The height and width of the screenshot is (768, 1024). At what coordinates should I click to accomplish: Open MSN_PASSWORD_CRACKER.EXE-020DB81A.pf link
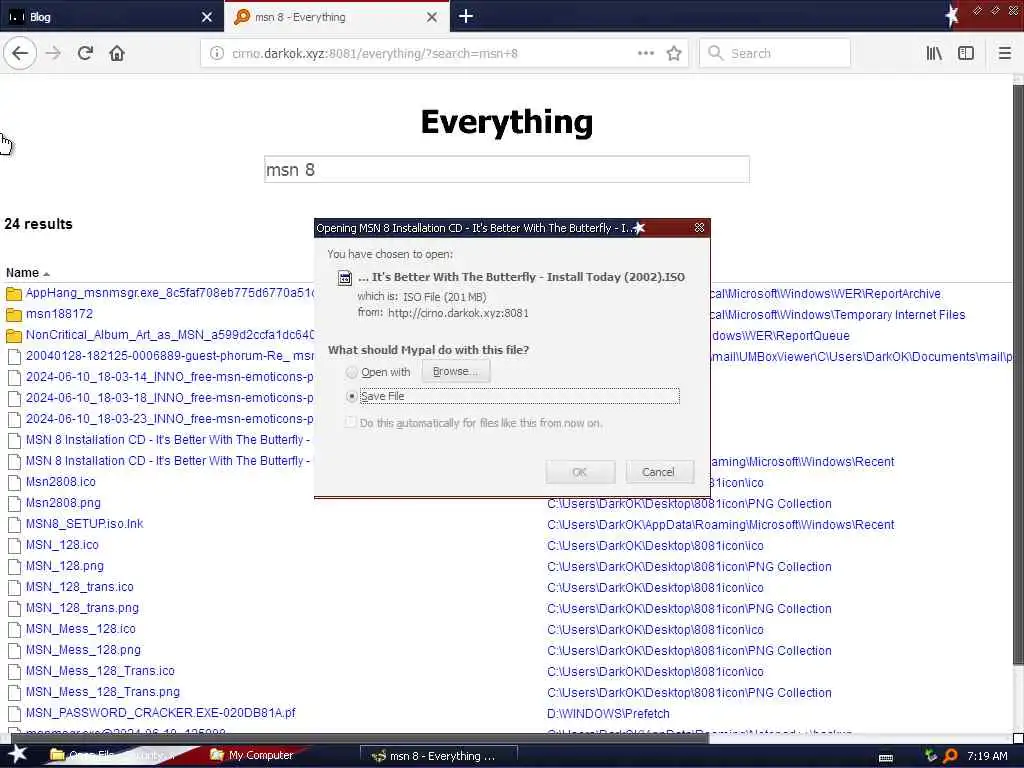(x=161, y=712)
